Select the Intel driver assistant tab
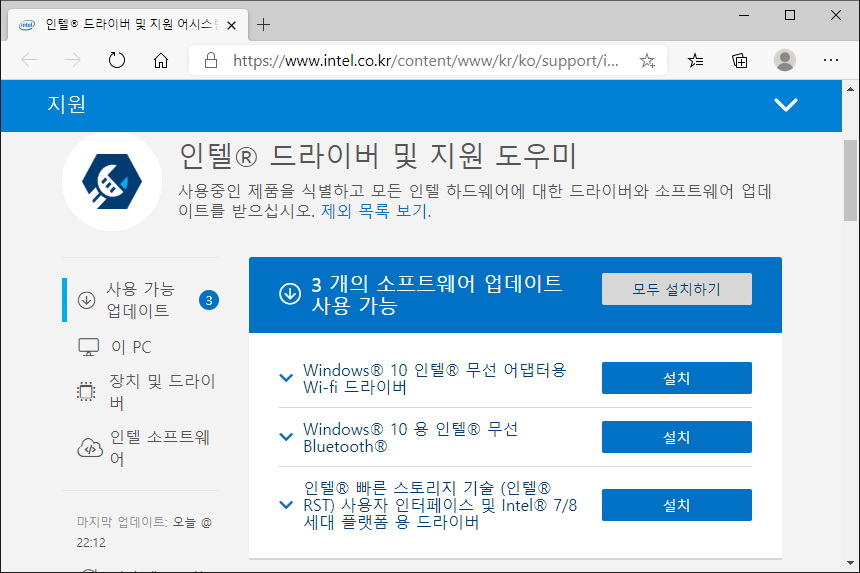 [127, 25]
